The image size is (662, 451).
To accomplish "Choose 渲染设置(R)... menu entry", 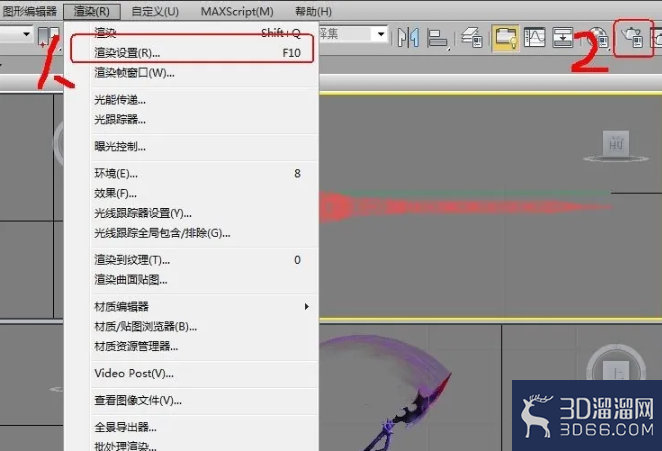I will (x=197, y=53).
